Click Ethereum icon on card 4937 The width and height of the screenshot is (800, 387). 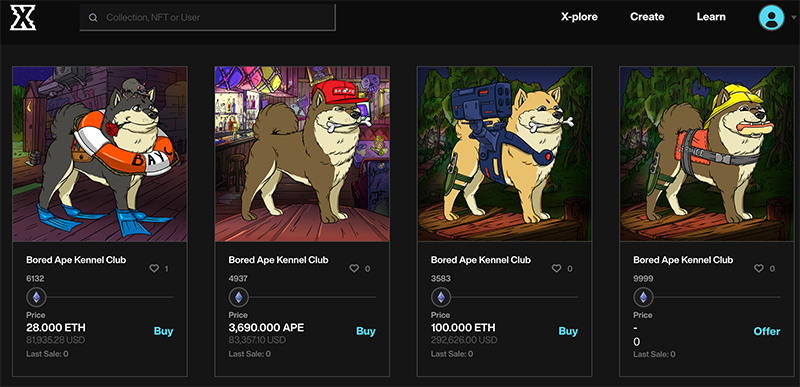(238, 297)
